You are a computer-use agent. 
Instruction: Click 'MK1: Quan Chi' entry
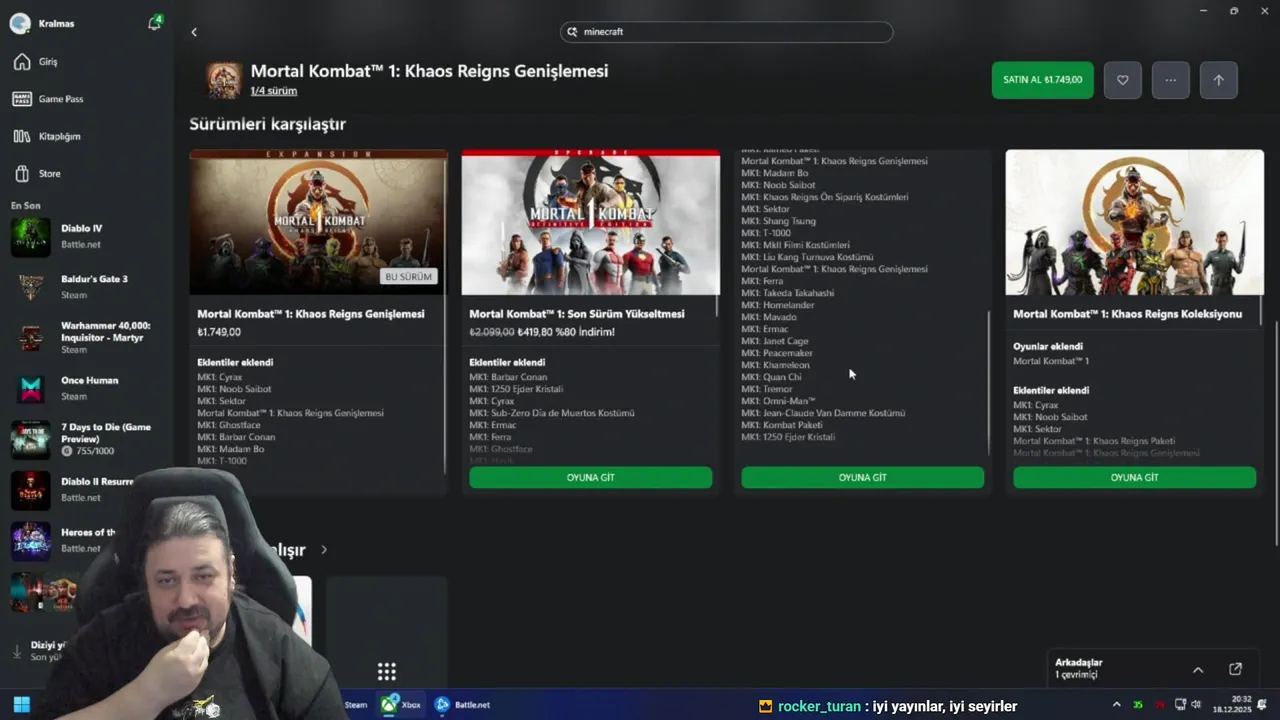tap(771, 377)
